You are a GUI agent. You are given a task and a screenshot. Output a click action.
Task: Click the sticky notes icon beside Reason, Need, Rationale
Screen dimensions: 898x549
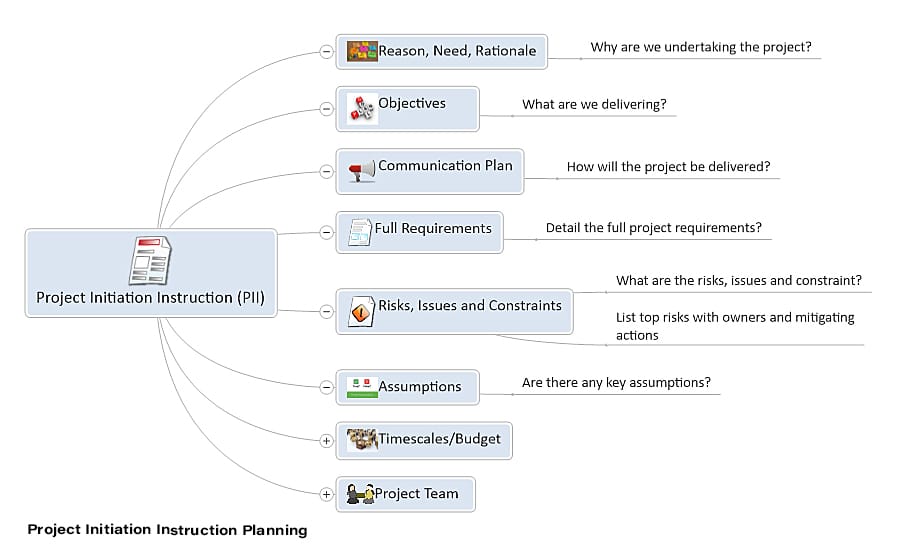(x=362, y=52)
